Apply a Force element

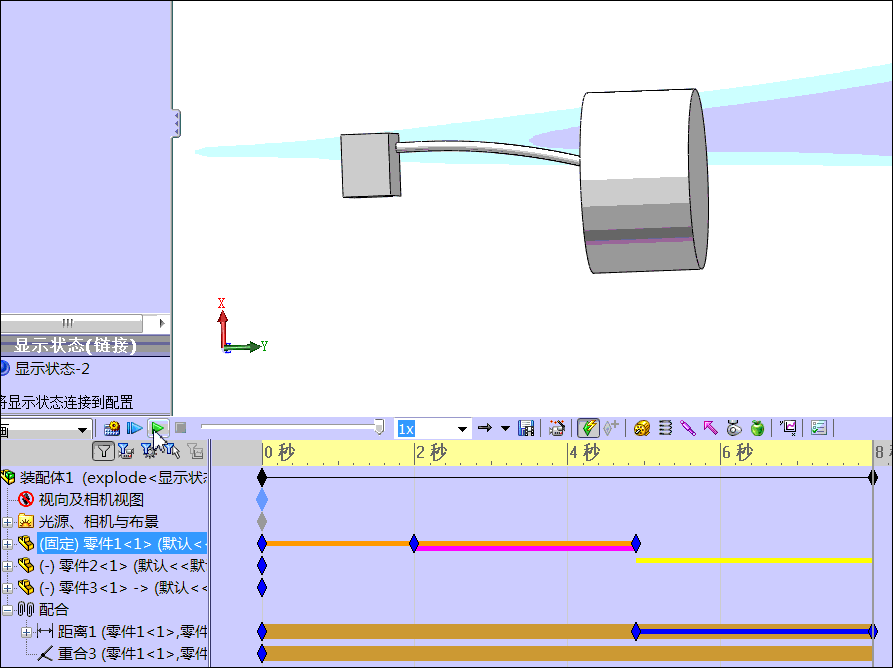click(x=710, y=428)
